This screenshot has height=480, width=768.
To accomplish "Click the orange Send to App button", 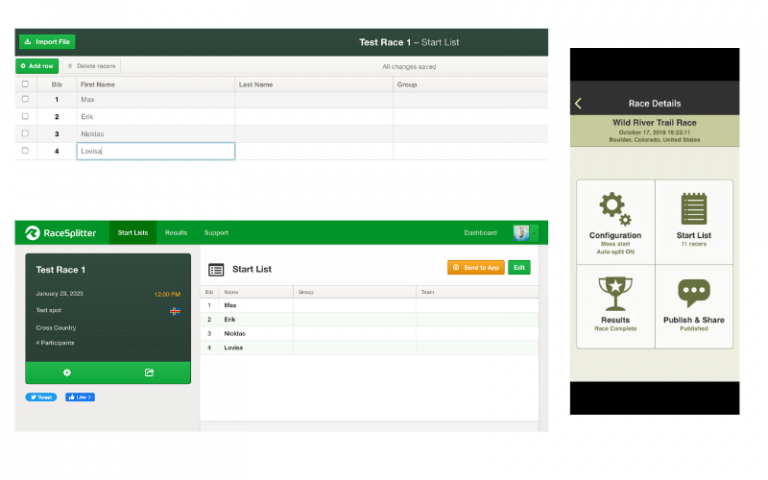I will click(x=475, y=268).
